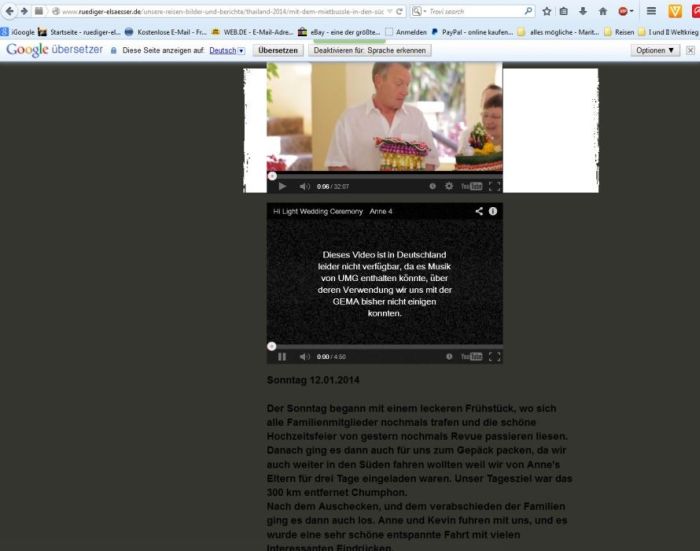Click the first video's watch later clock icon
Image resolution: width=700 pixels, height=551 pixels.
[x=432, y=186]
